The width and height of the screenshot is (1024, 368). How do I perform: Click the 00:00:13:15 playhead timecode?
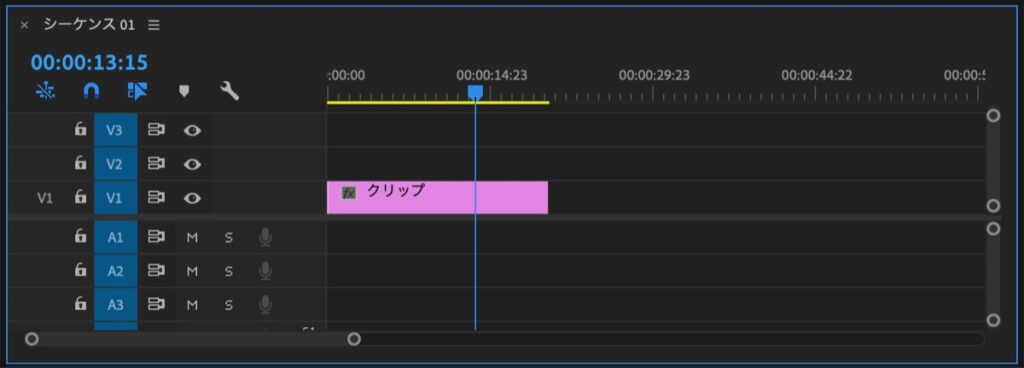(x=89, y=63)
